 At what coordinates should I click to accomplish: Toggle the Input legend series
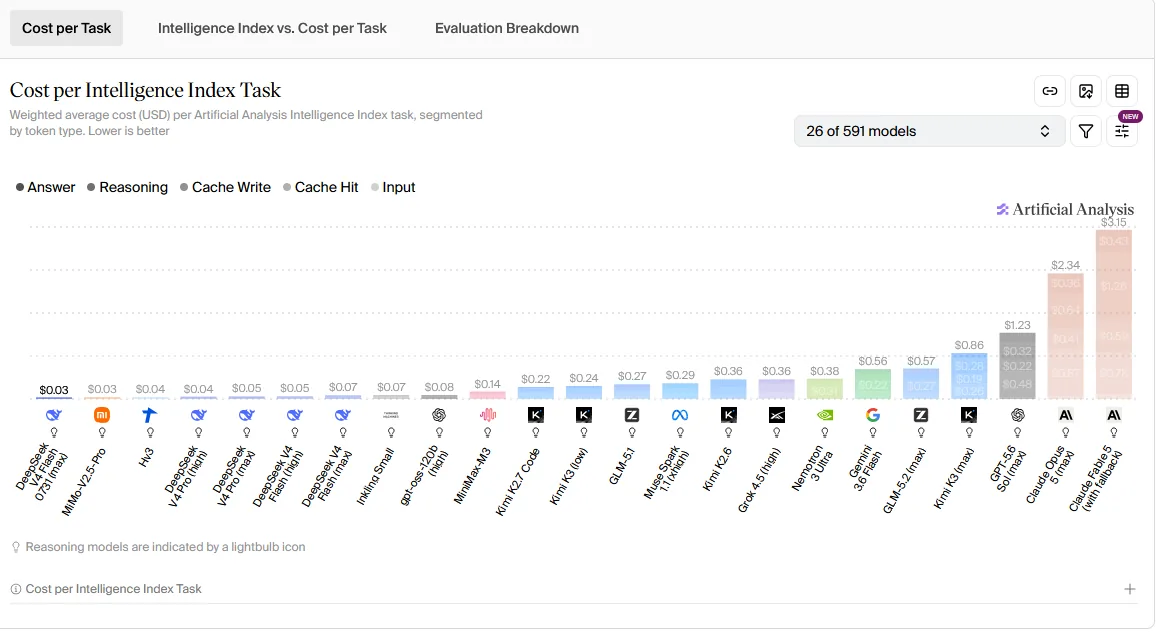[393, 187]
